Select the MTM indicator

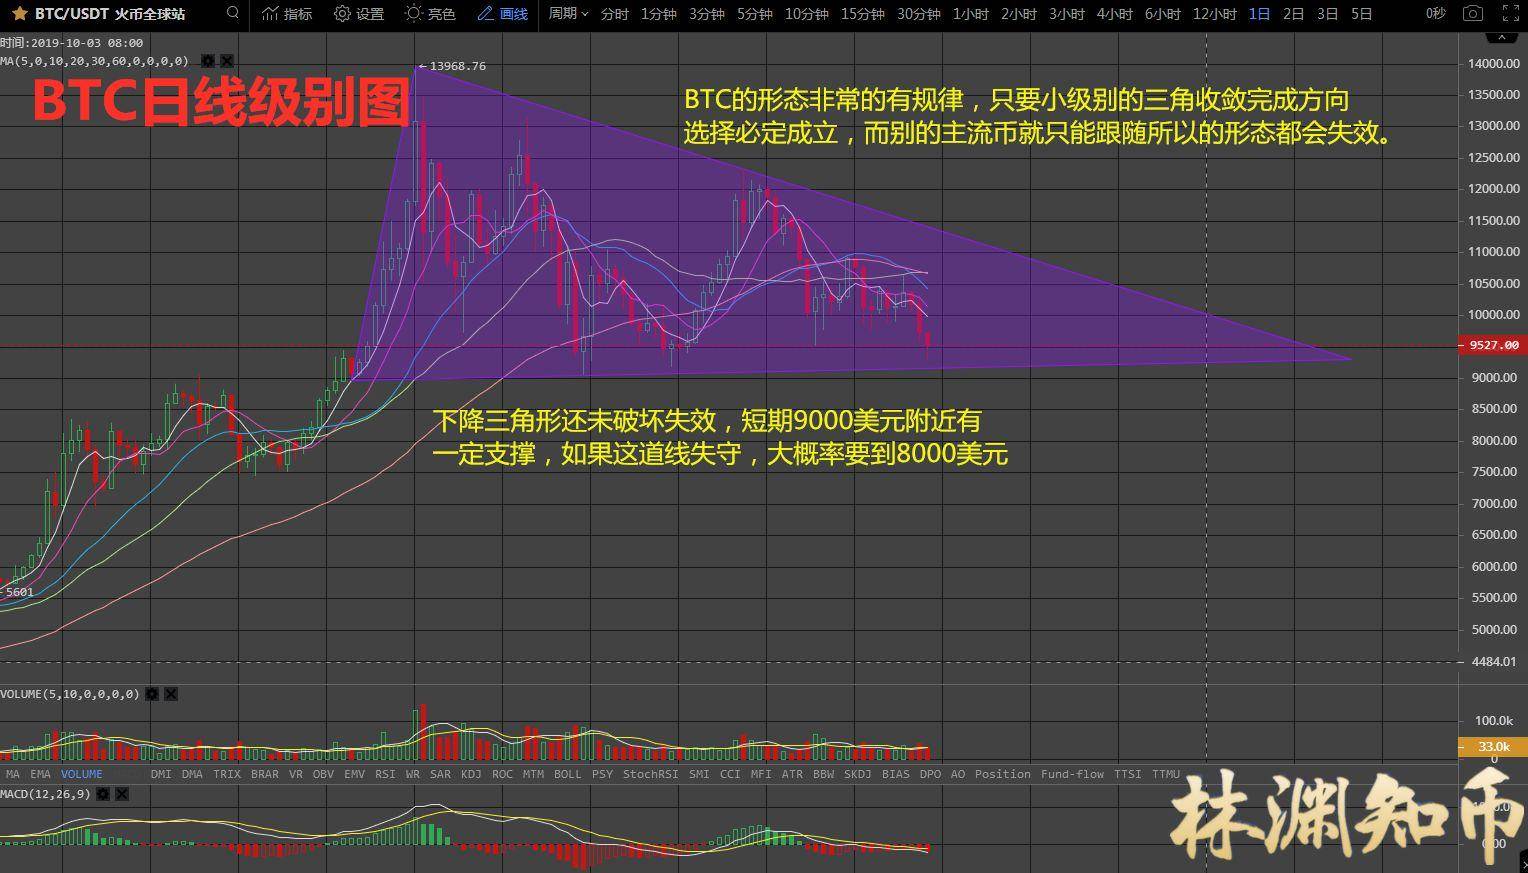533,774
